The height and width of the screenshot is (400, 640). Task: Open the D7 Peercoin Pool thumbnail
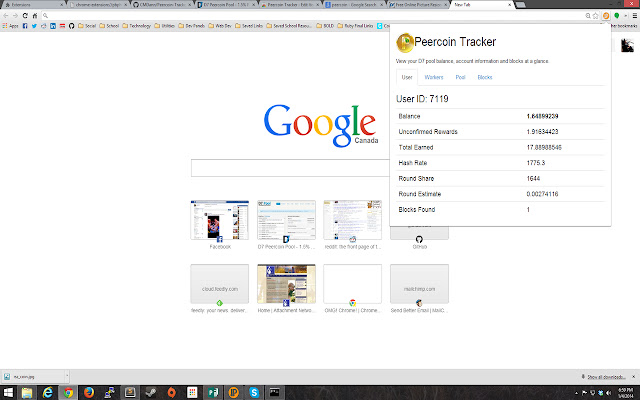(286, 220)
